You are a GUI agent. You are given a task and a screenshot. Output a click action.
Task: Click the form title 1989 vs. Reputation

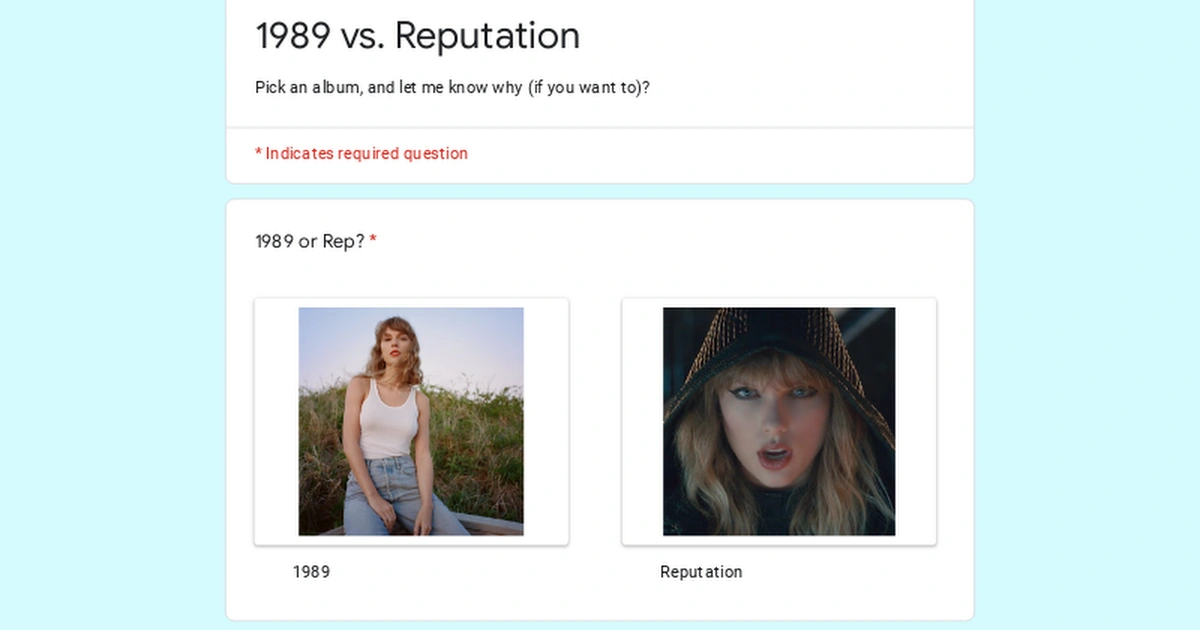point(417,35)
